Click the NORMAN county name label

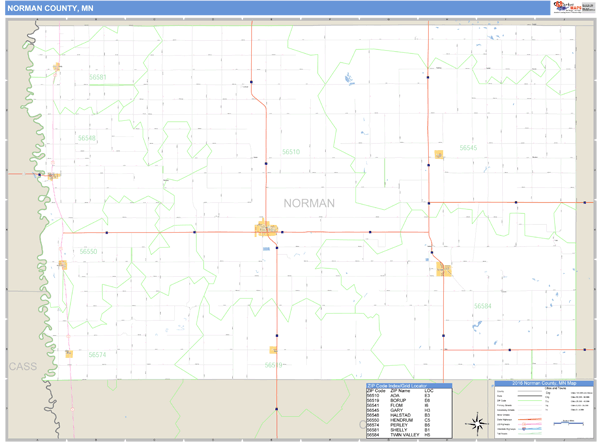coord(309,203)
